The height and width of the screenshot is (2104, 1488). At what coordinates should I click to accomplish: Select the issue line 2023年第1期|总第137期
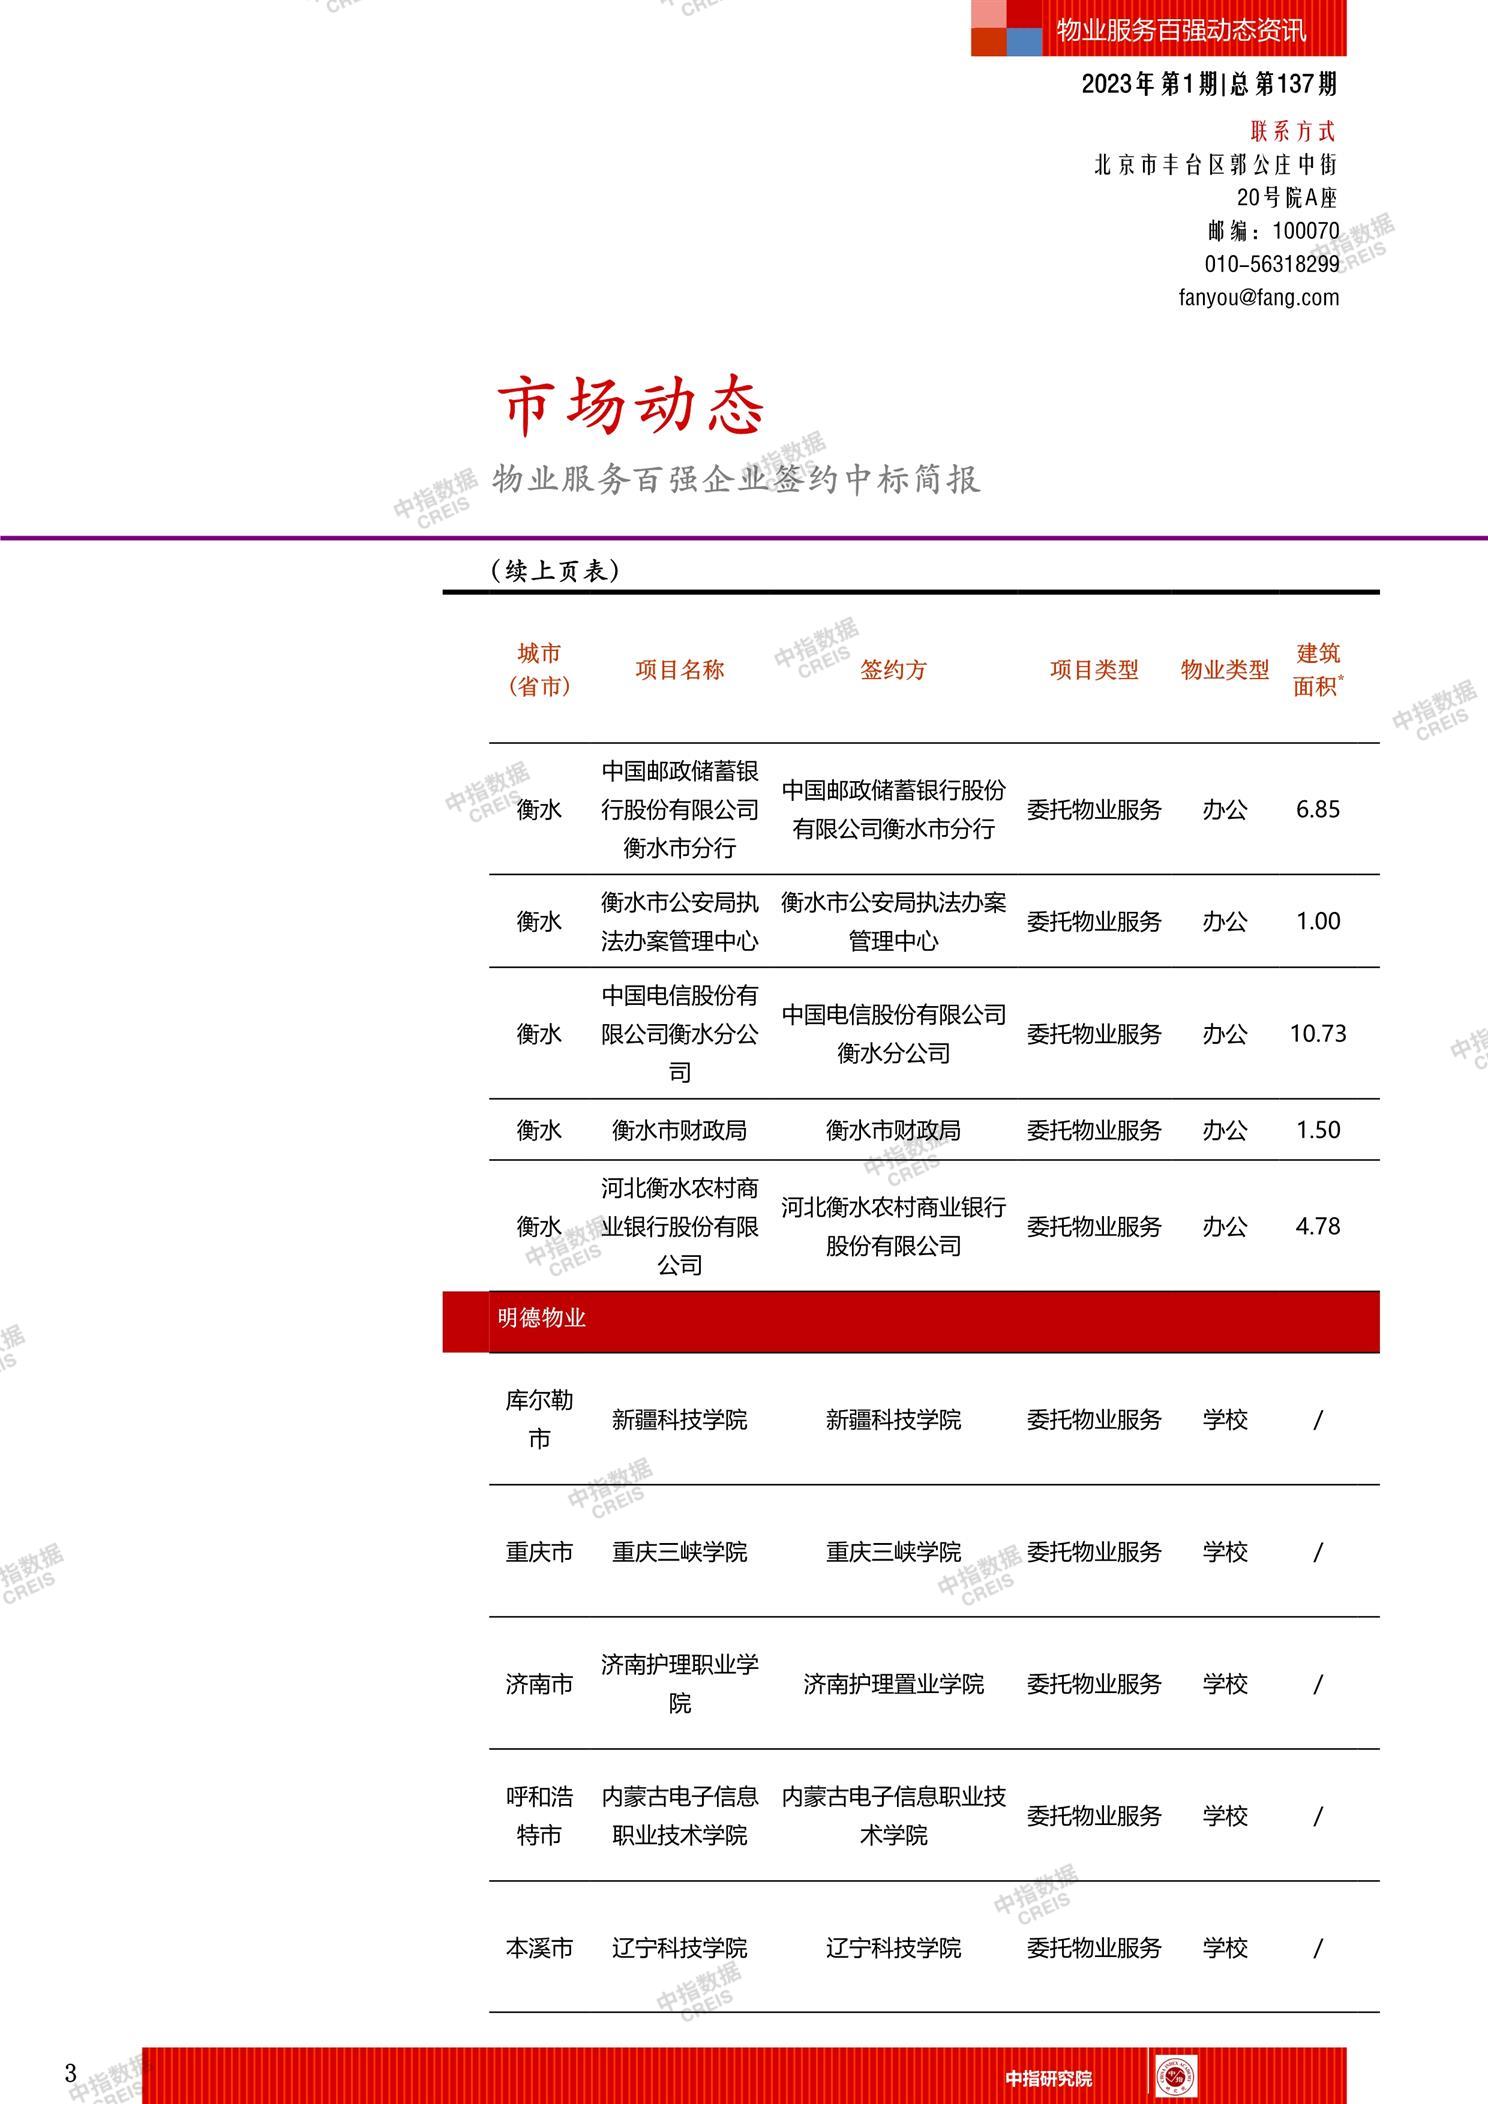point(1209,84)
